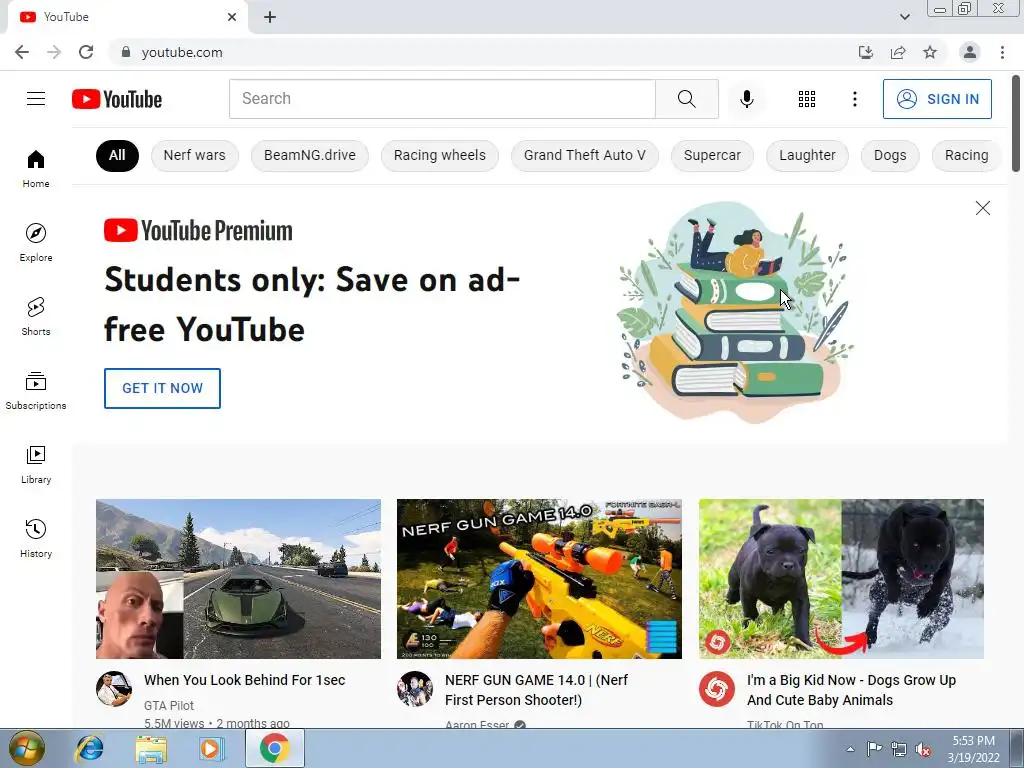Focus the YouTube search field
1024x768 pixels.
pos(442,99)
